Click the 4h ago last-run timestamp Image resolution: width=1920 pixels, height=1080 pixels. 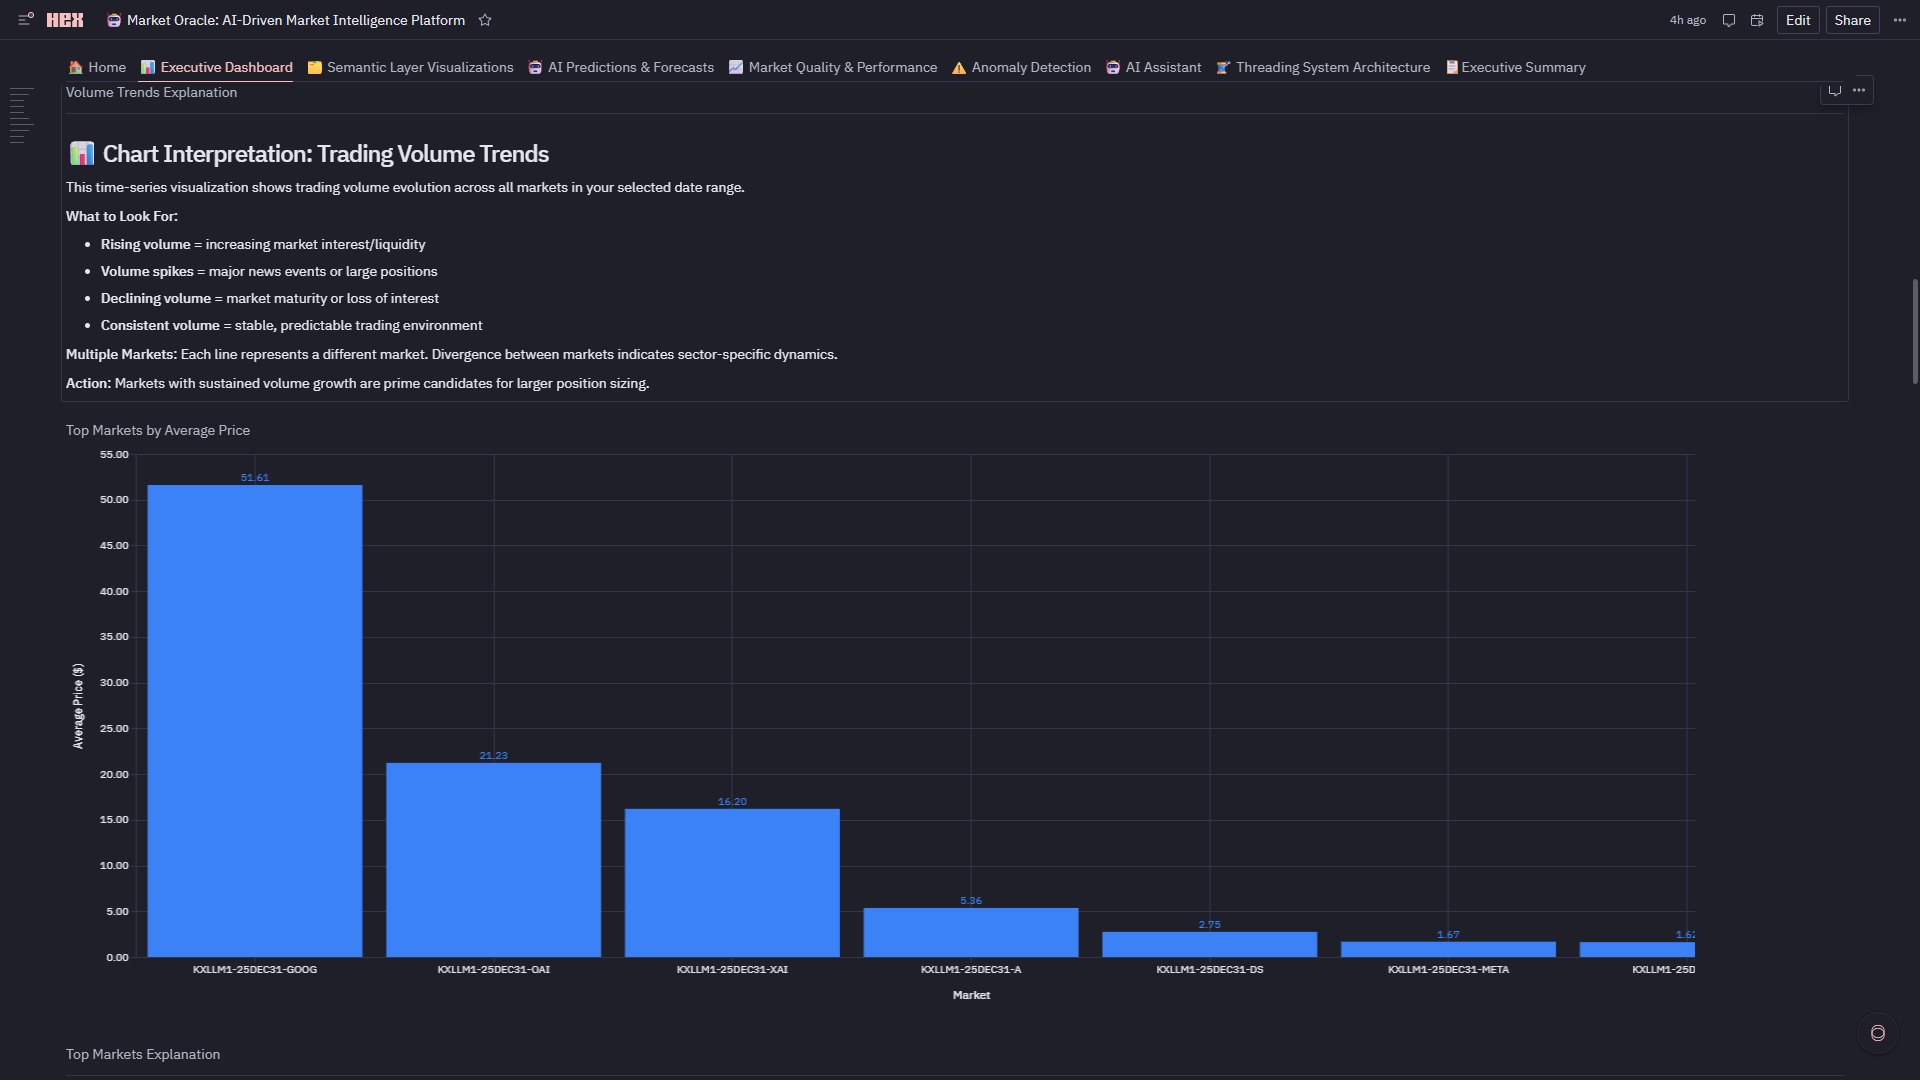tap(1687, 20)
